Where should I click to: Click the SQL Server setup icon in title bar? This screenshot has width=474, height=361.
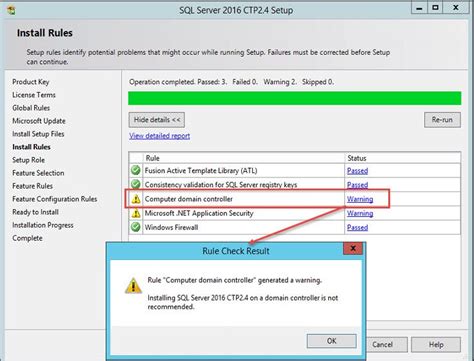(x=11, y=10)
